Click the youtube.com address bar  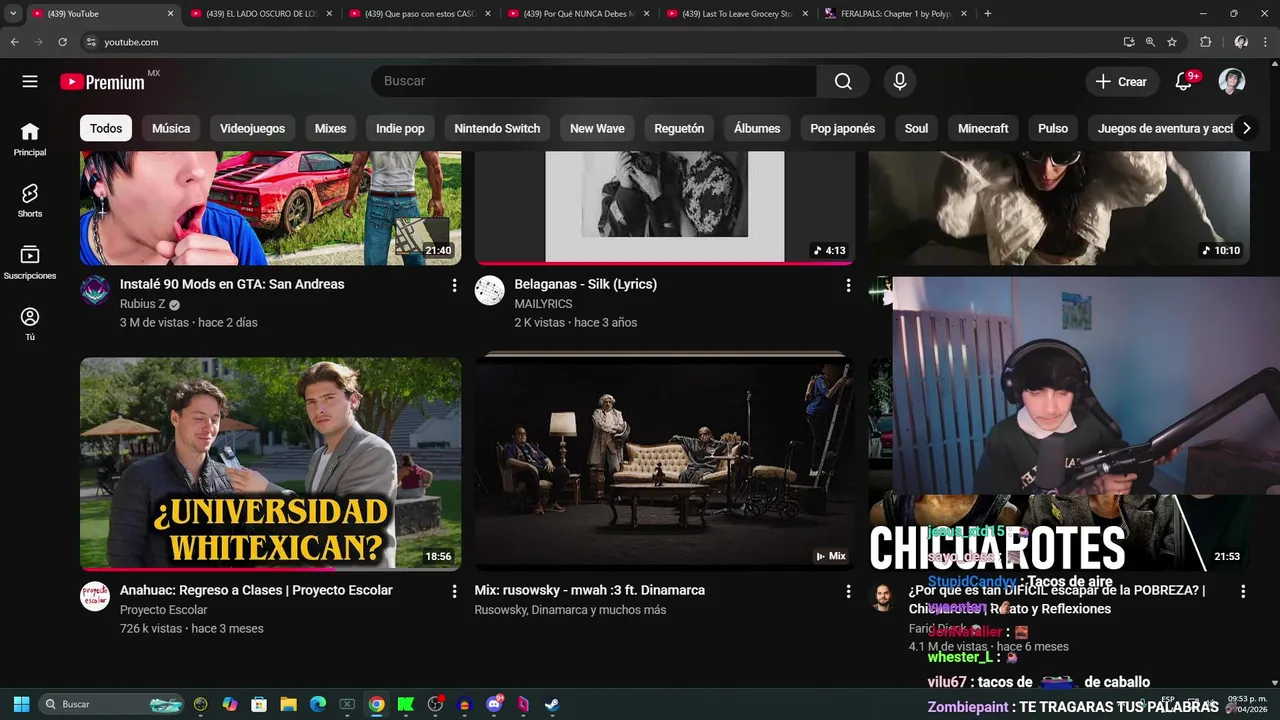600,42
